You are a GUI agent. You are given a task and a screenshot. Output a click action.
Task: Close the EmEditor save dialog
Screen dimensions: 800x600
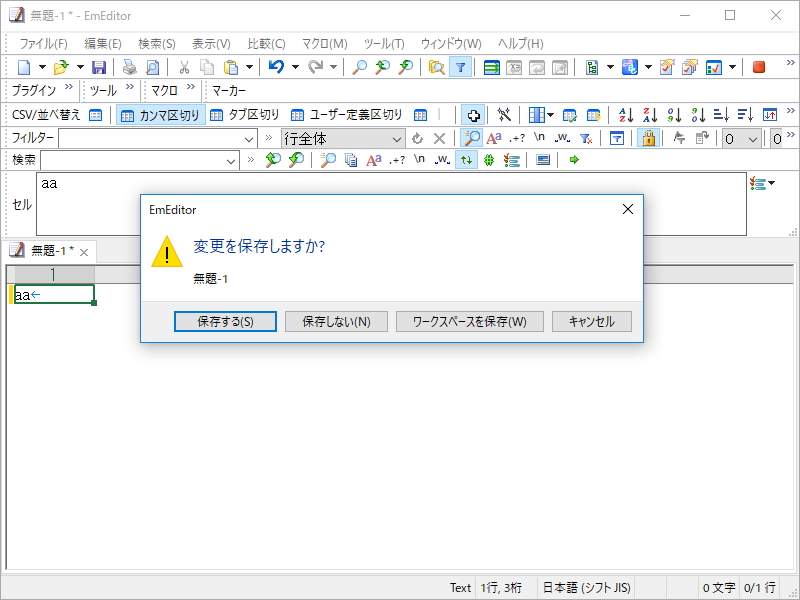[628, 209]
